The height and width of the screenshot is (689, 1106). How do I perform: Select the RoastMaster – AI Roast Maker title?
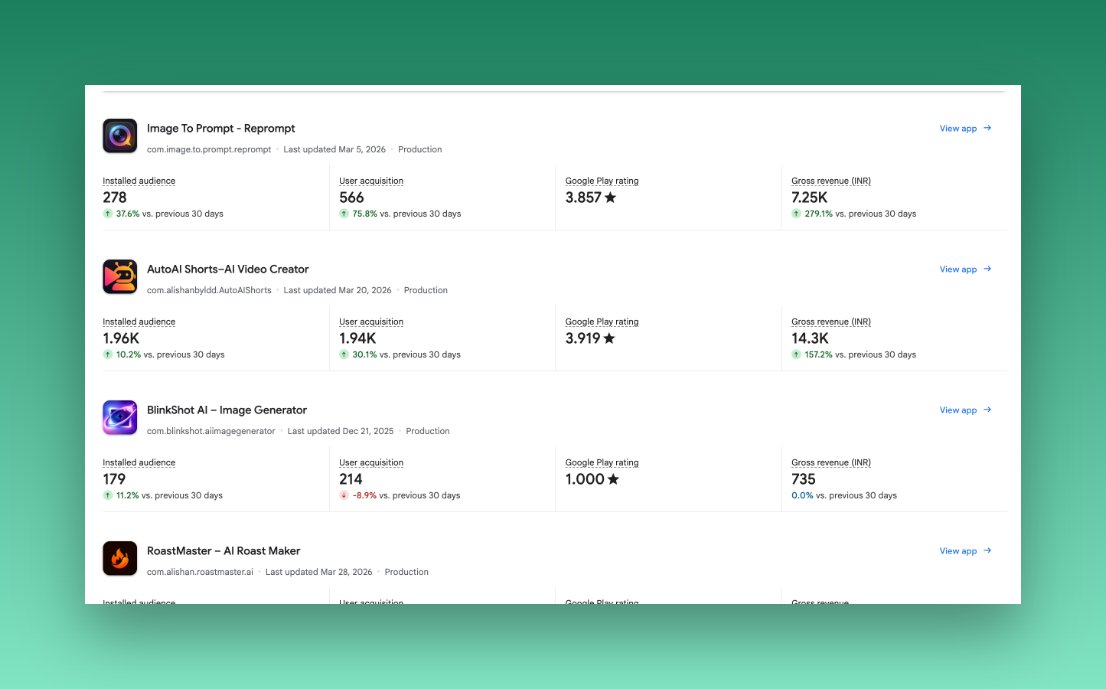tap(224, 551)
